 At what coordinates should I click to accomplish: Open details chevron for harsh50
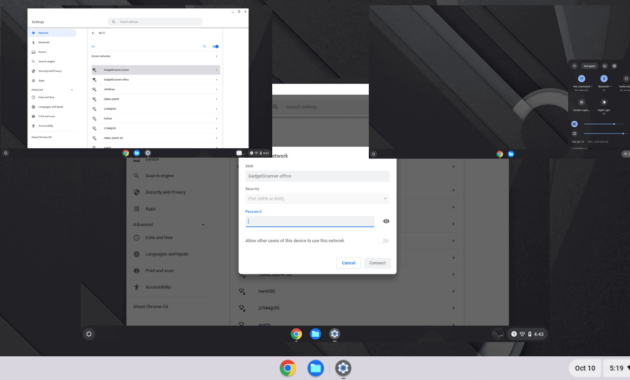point(454,291)
